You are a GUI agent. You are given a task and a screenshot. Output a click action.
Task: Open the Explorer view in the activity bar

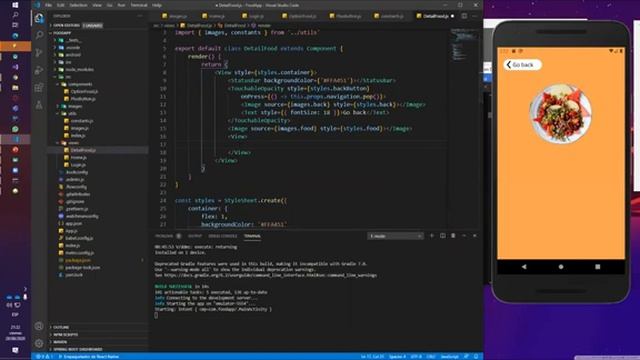[39, 18]
